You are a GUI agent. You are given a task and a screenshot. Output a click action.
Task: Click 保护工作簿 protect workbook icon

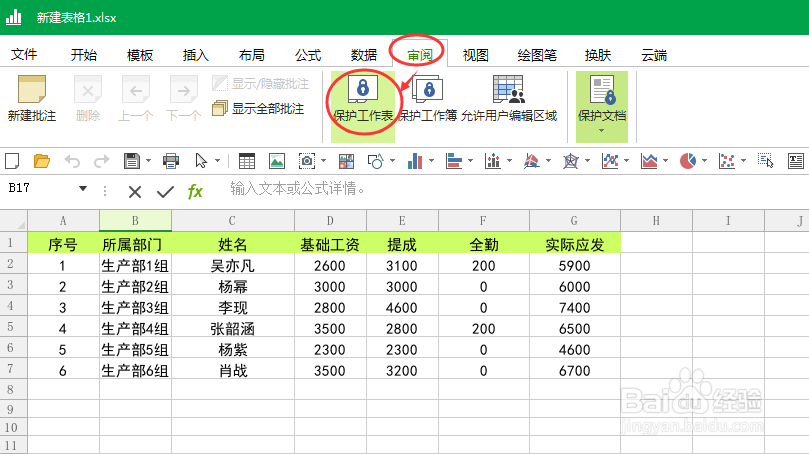coord(427,90)
